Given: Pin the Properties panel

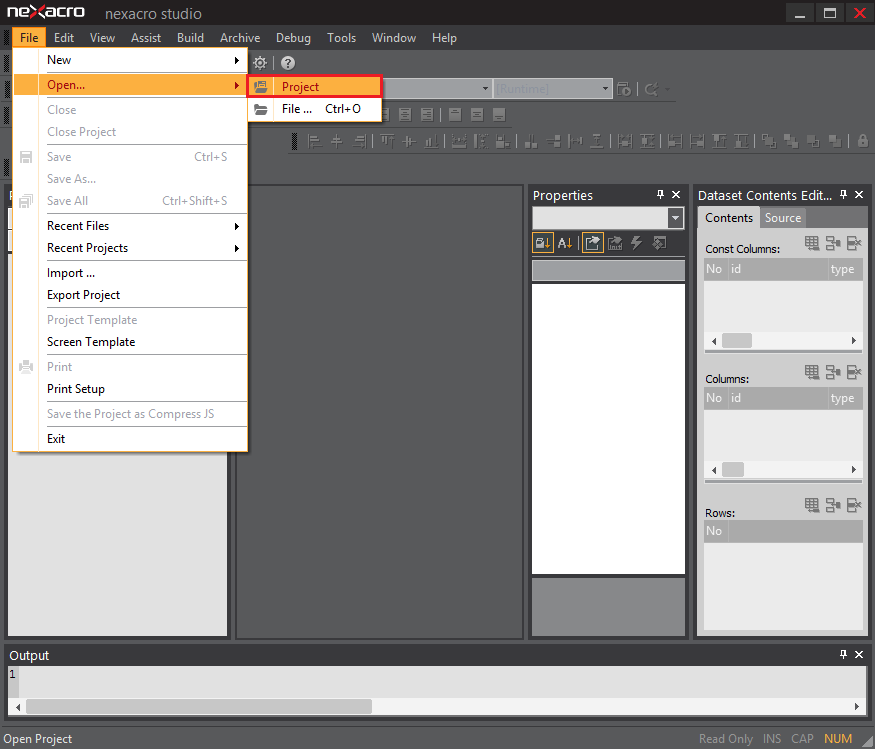Looking at the screenshot, I should tap(661, 194).
